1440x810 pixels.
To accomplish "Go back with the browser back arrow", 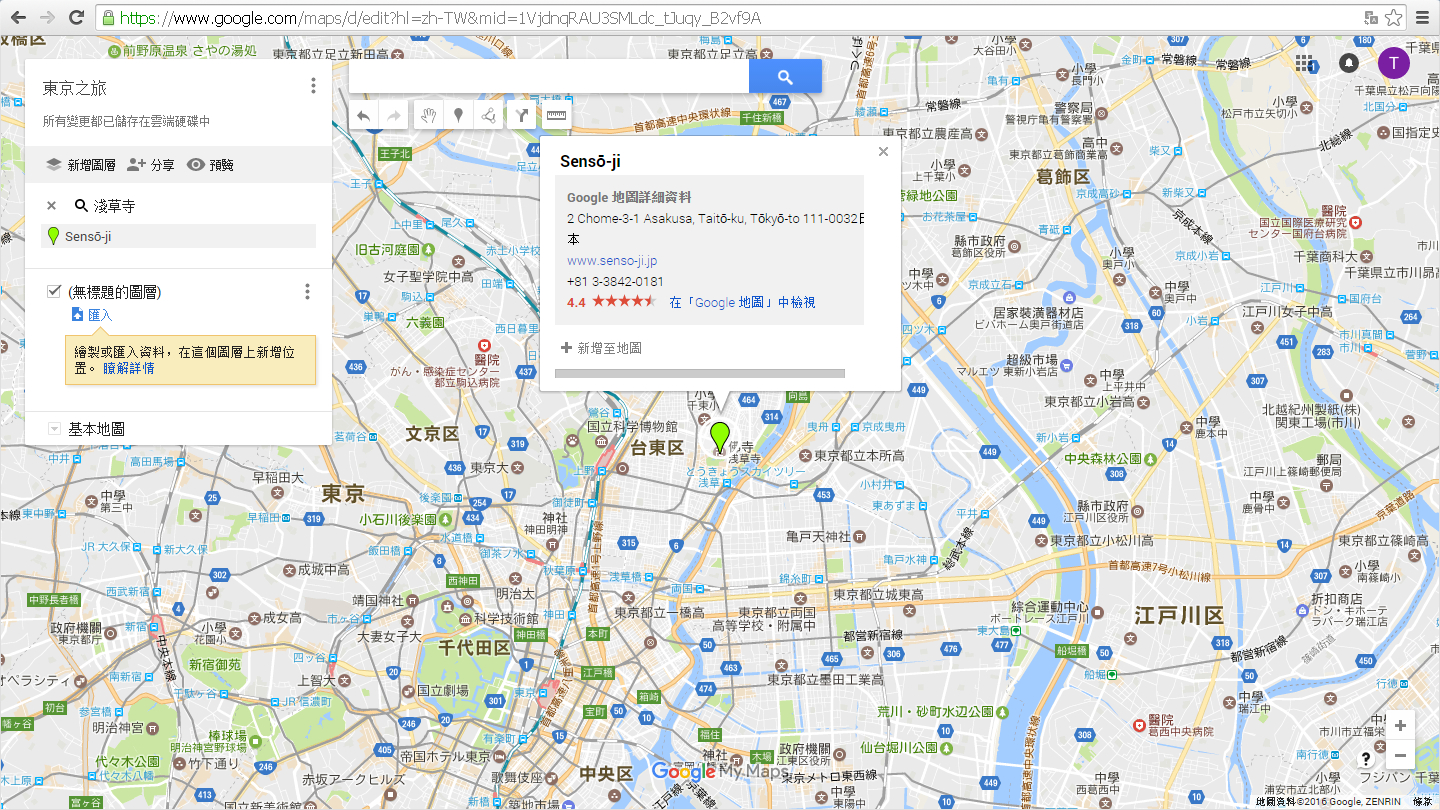I will (x=18, y=17).
